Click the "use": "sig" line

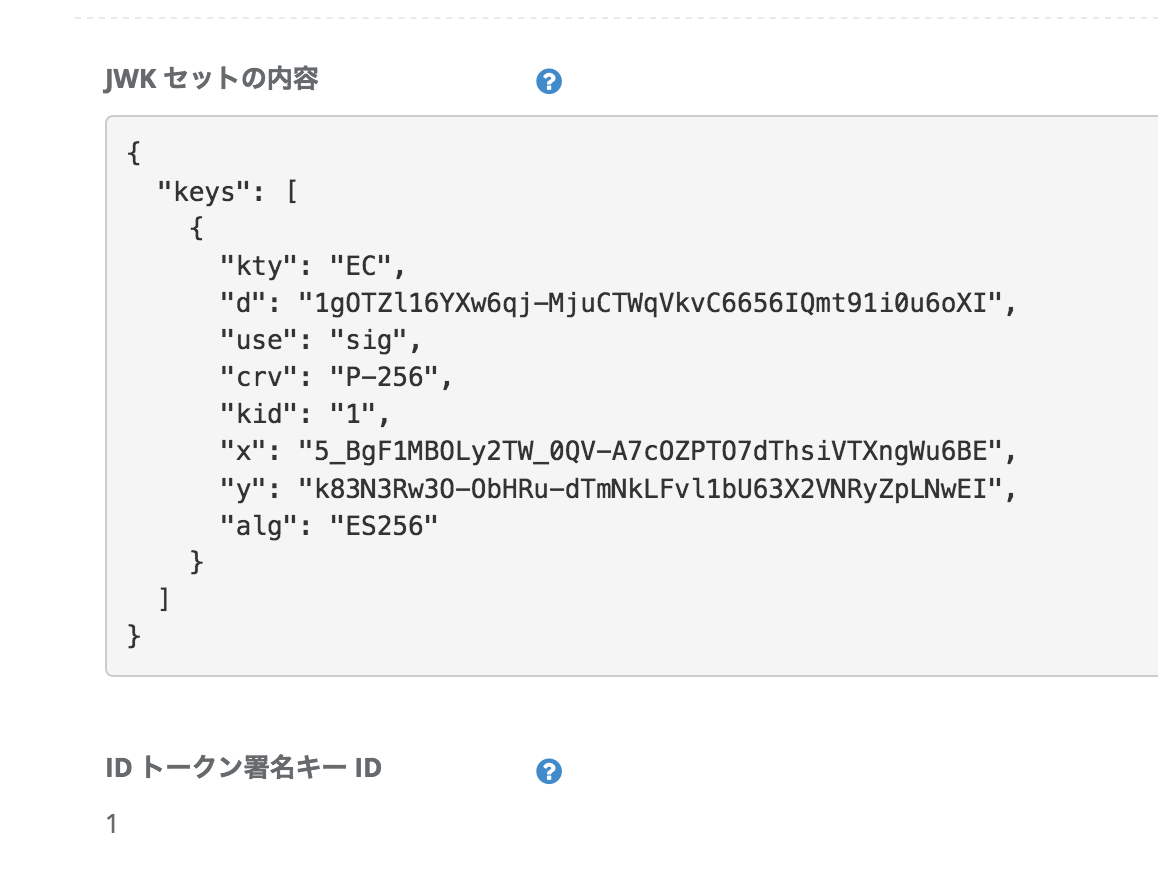[x=321, y=341]
